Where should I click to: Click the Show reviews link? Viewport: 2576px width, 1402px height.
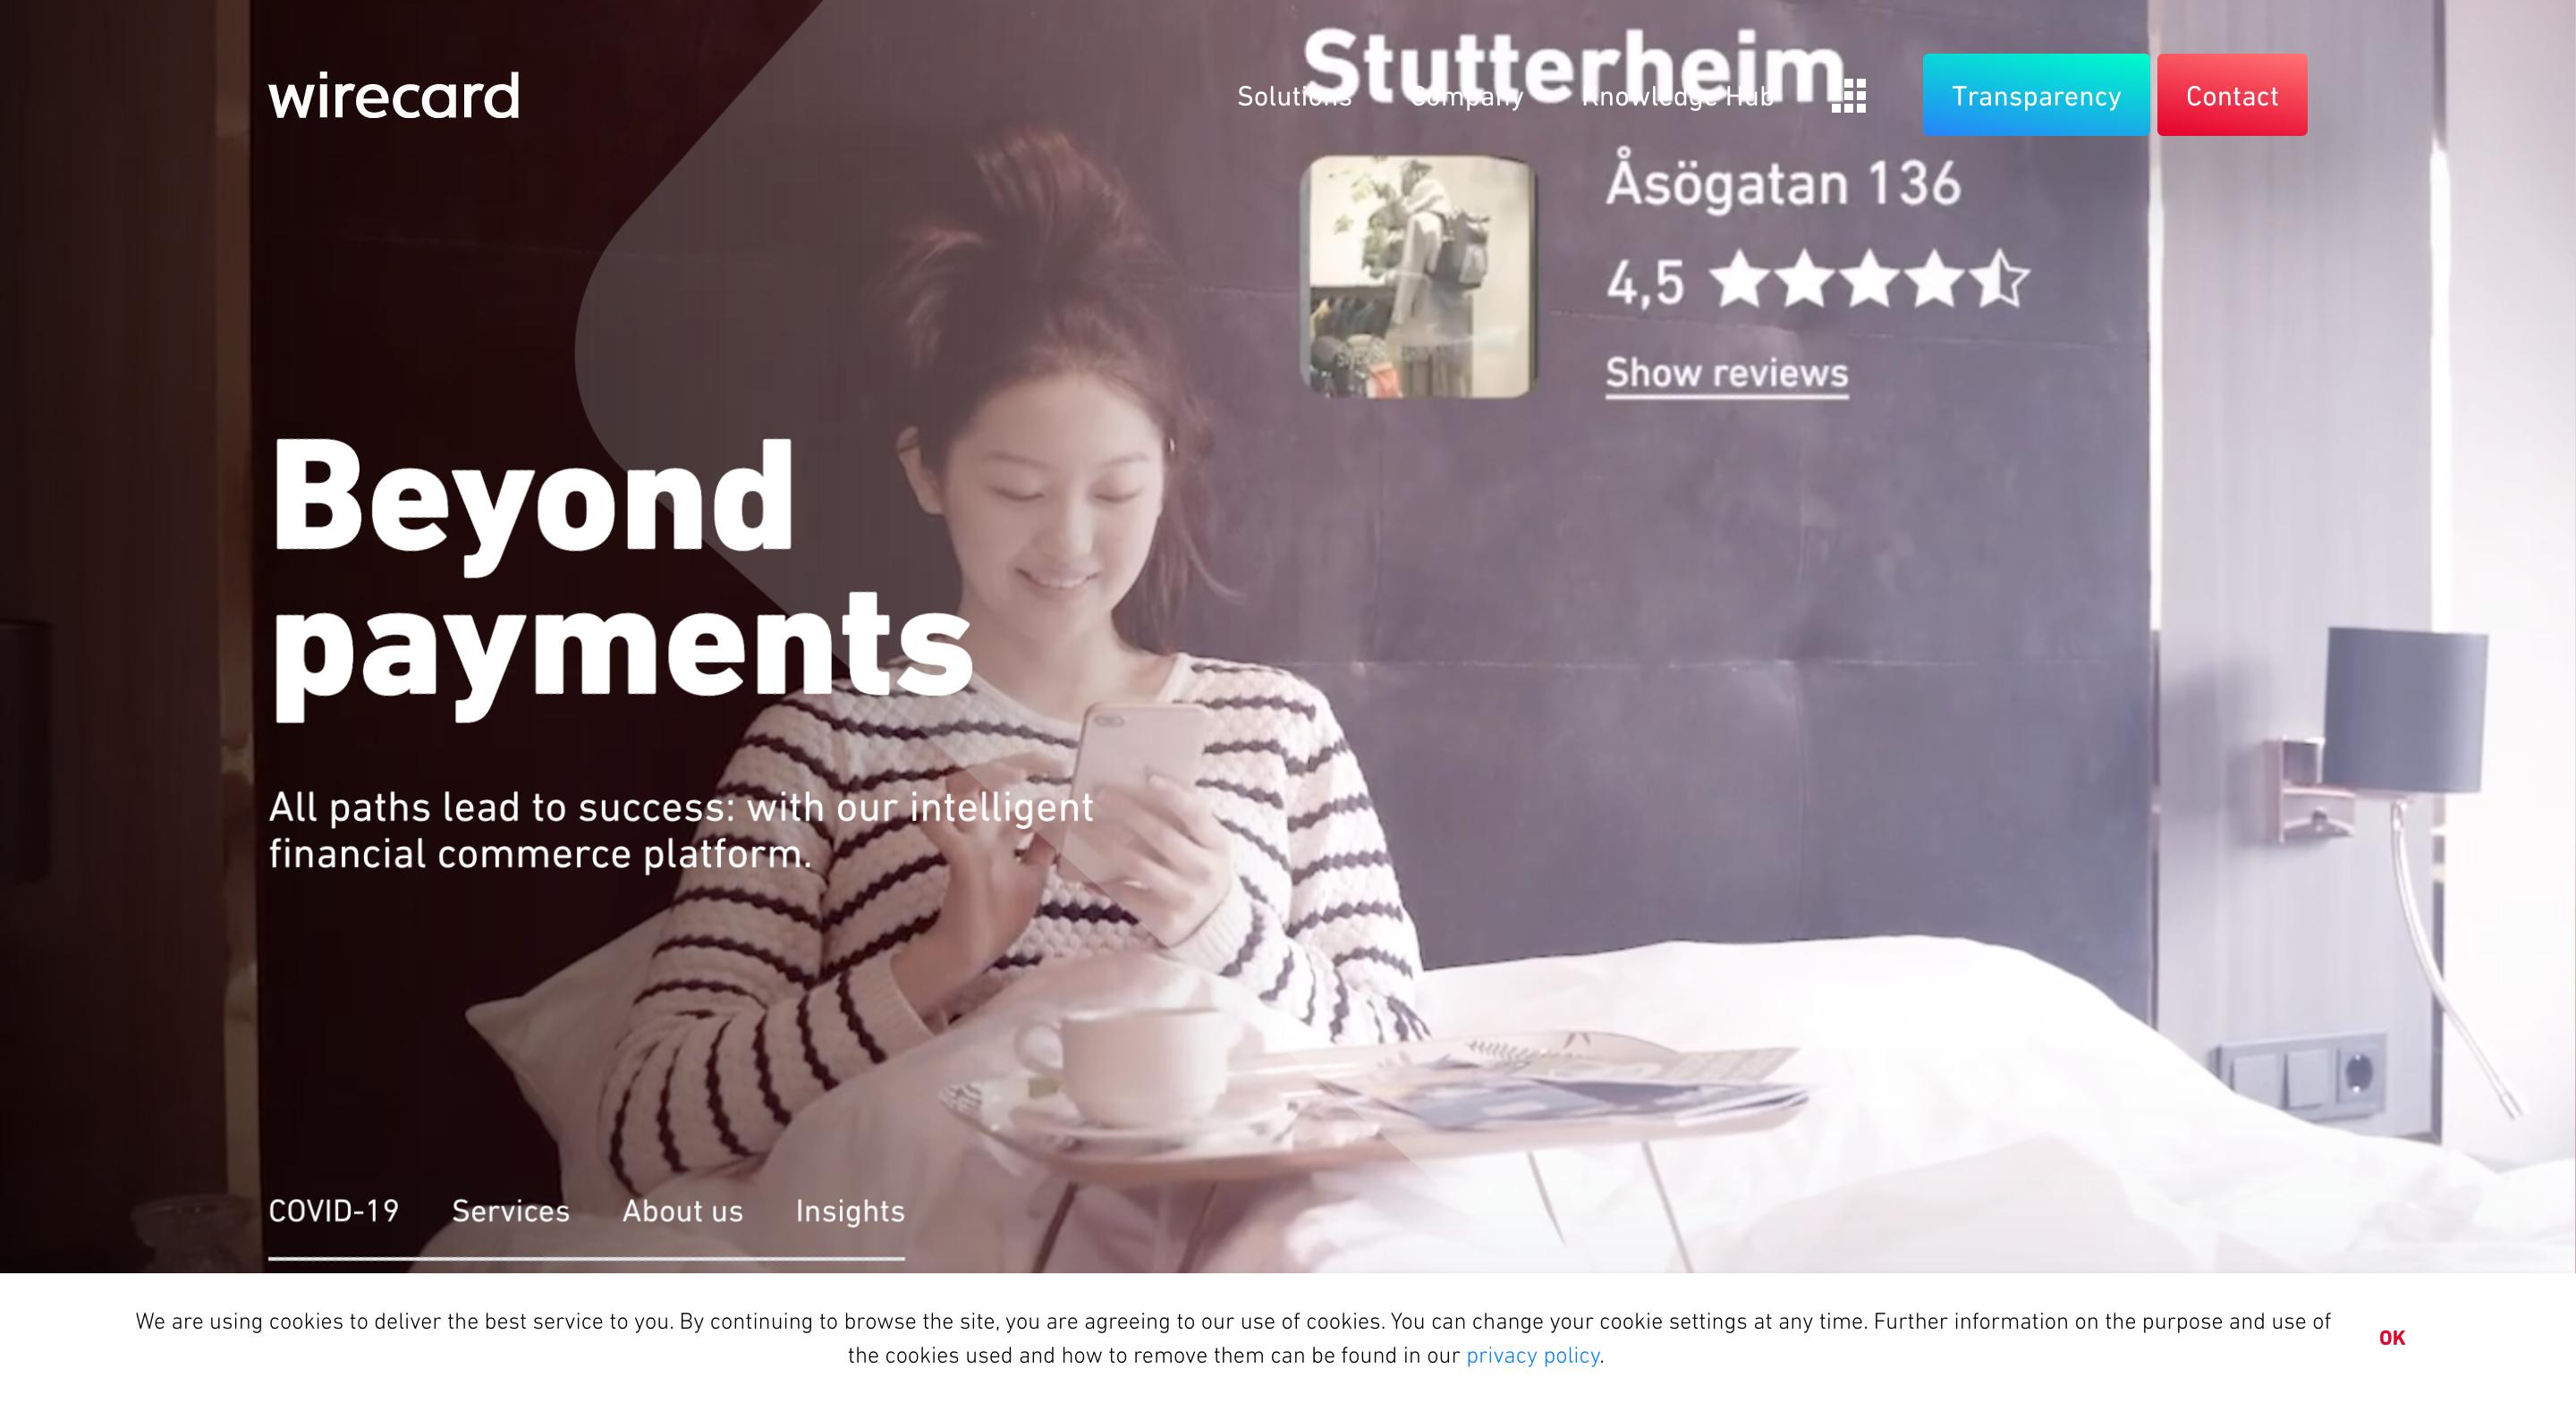pos(1726,373)
